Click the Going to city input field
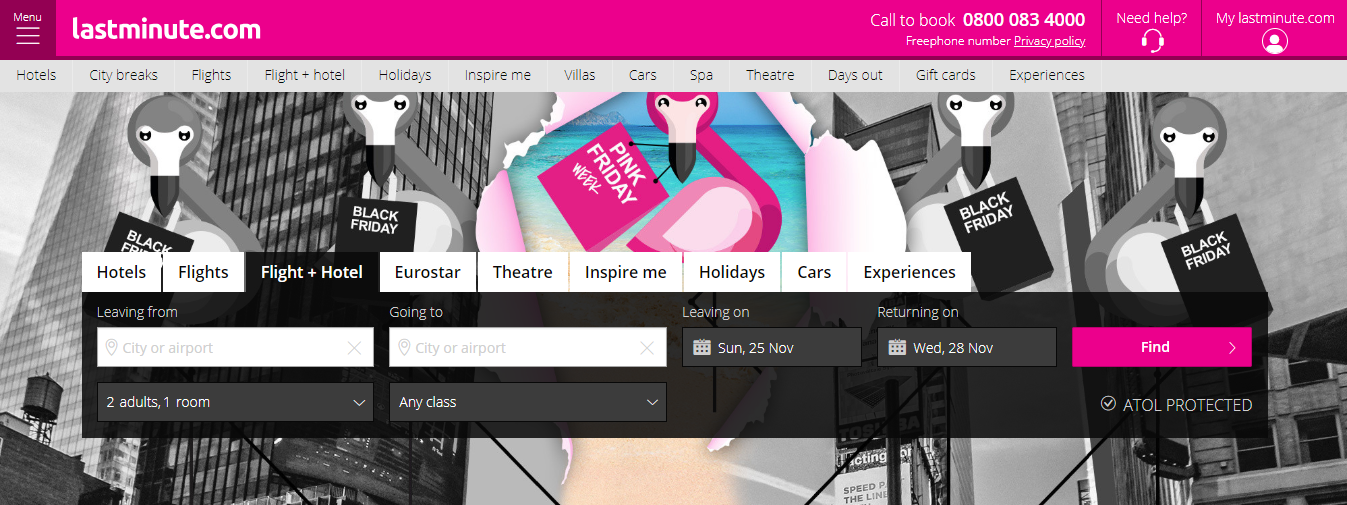The width and height of the screenshot is (1347, 505). [x=528, y=347]
